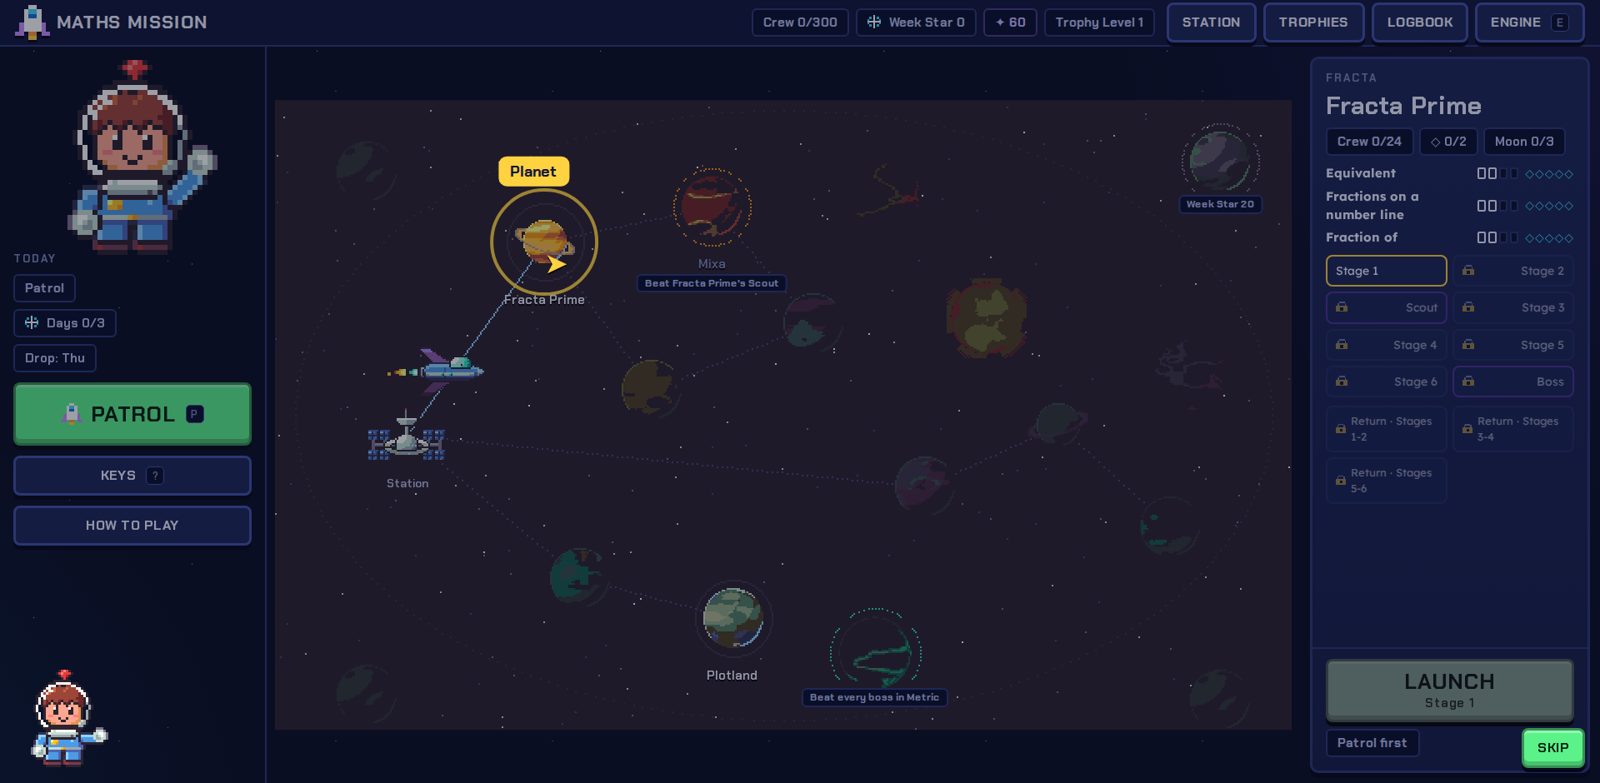Screen dimensions: 1600x783
Task: Select Return Stages 1-2
Action: click(1386, 429)
